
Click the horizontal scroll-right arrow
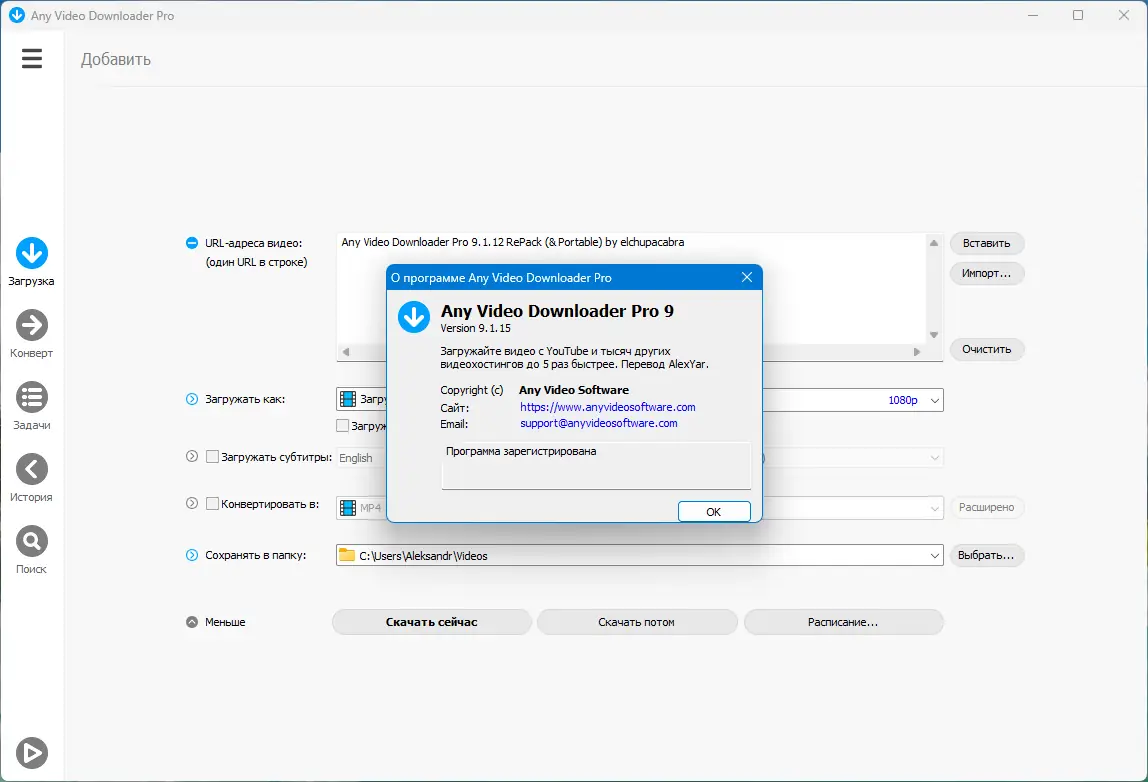click(916, 352)
